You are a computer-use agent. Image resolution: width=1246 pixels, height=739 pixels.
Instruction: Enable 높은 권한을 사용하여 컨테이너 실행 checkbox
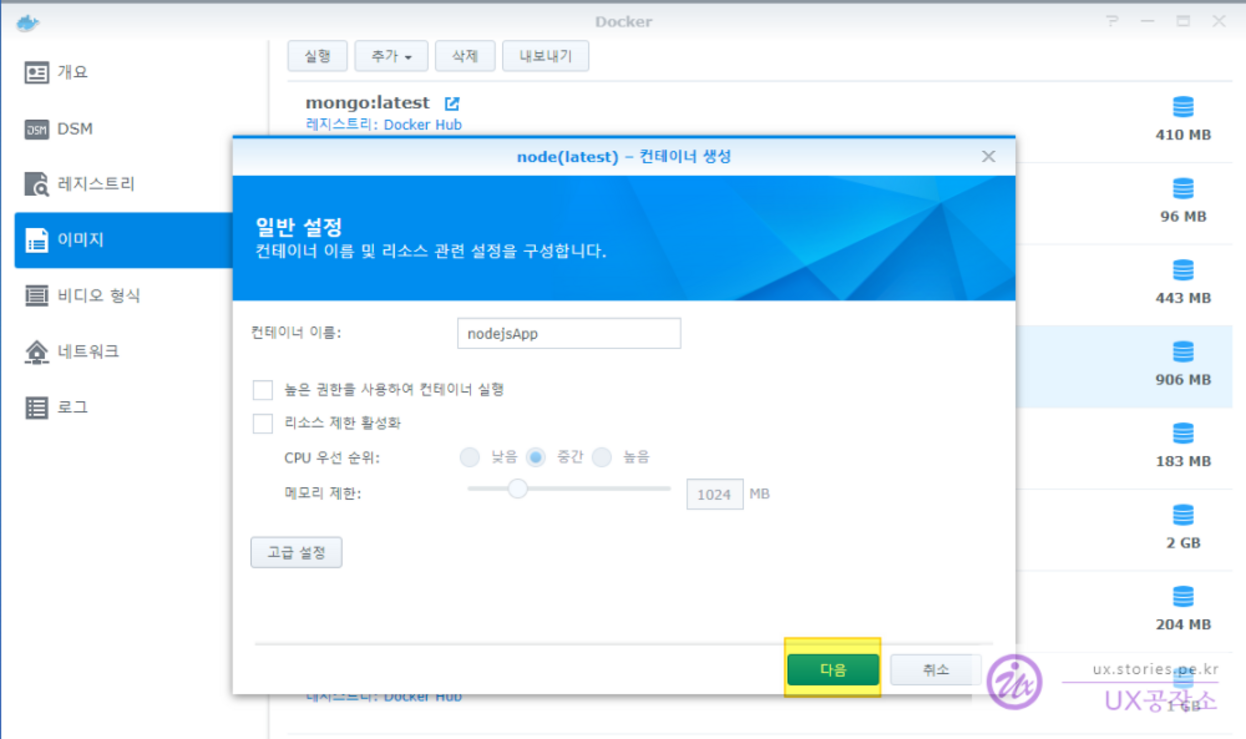coord(263,390)
